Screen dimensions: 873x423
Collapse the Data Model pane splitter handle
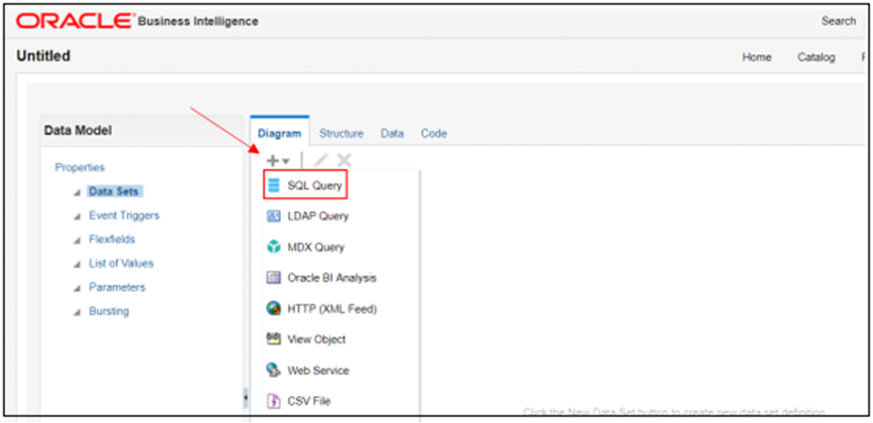[246, 397]
